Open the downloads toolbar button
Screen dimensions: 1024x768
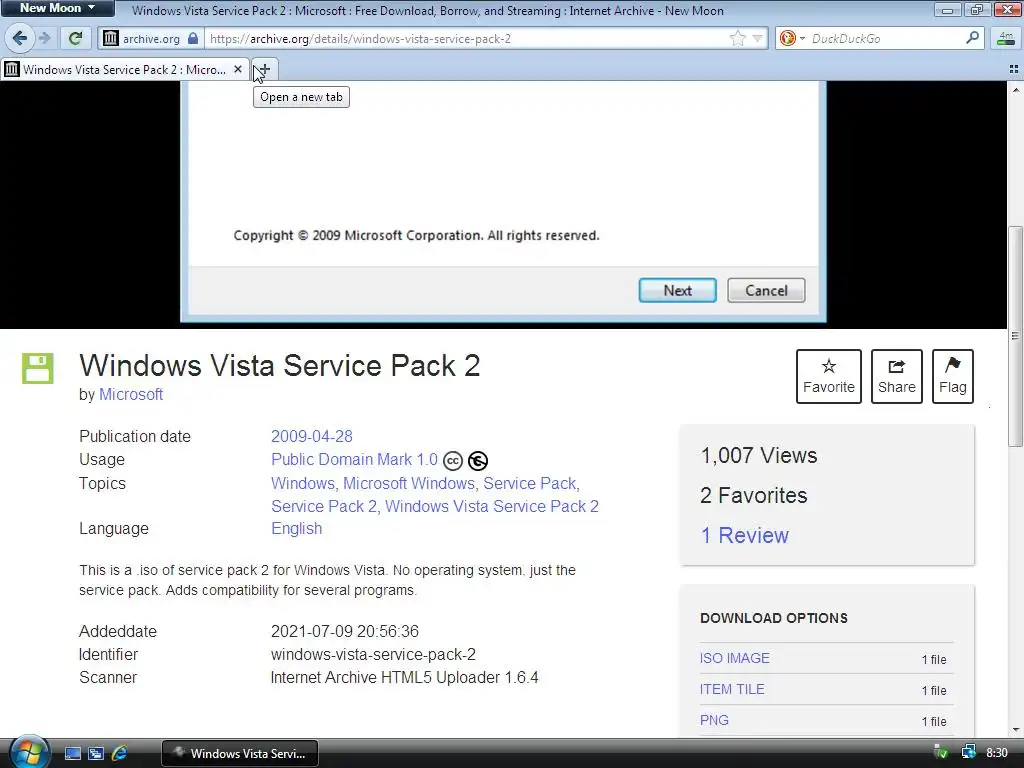(x=1006, y=39)
